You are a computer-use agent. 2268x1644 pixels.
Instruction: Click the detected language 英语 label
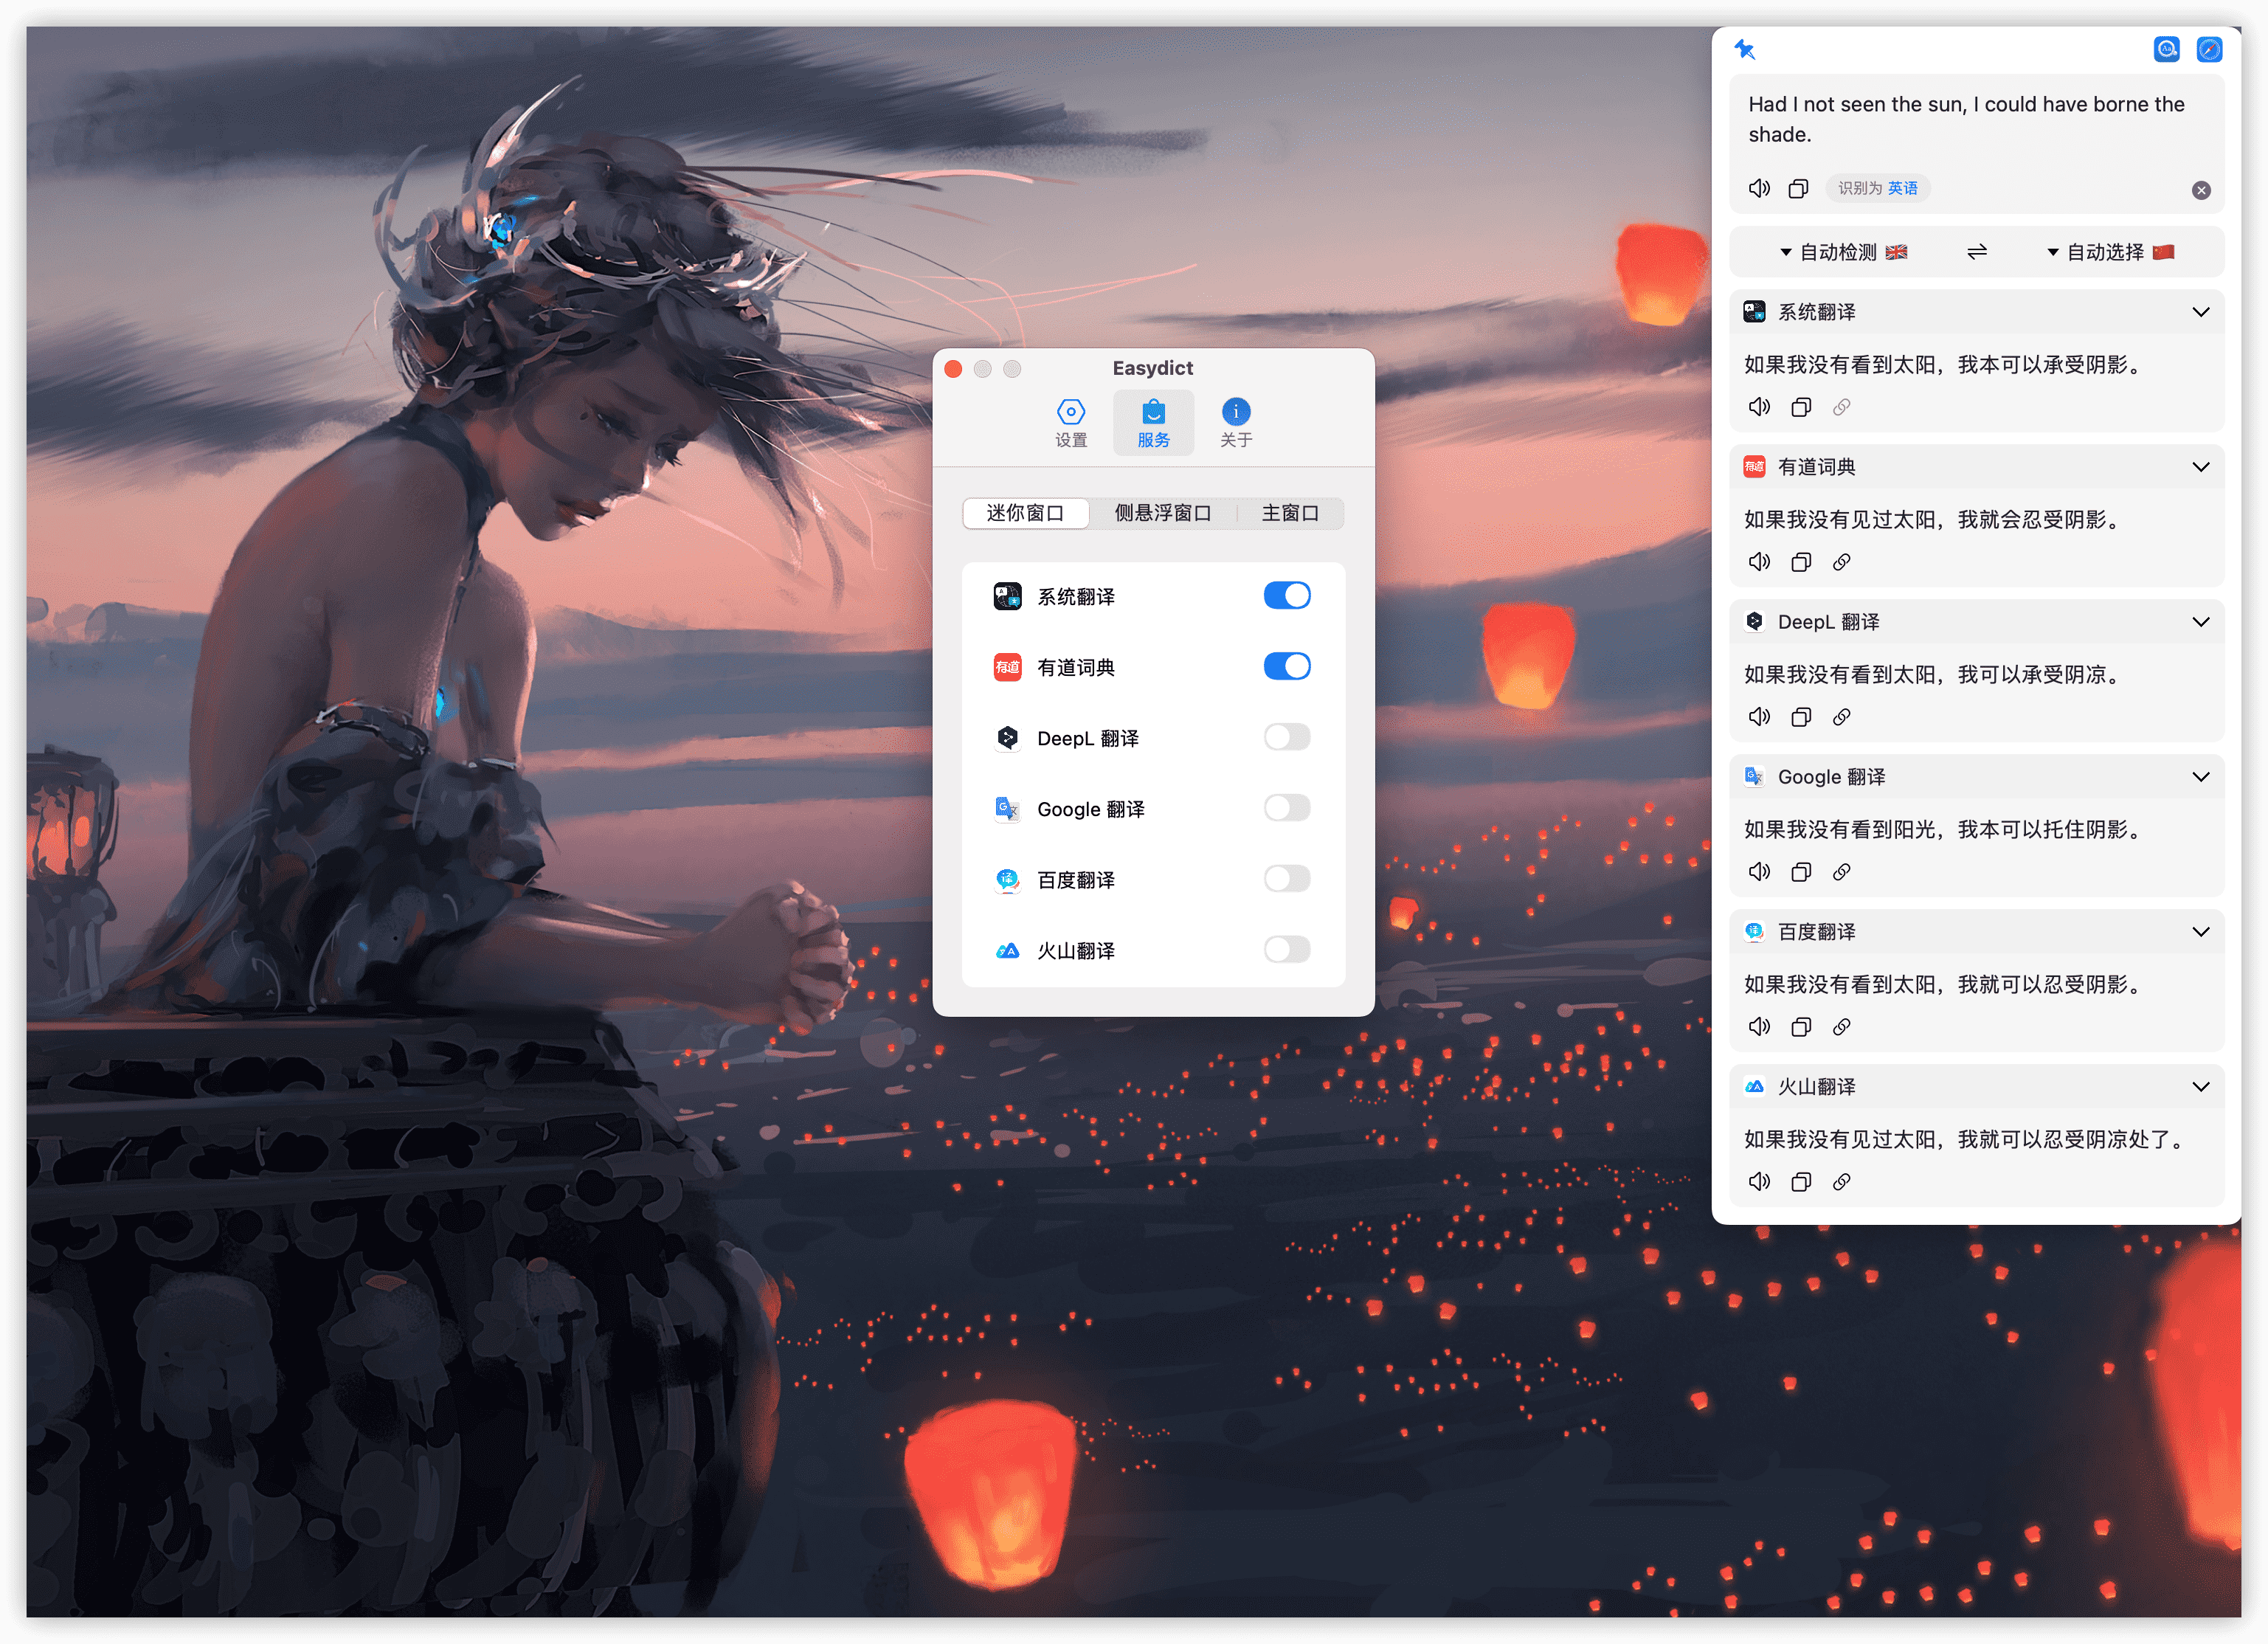point(1902,188)
